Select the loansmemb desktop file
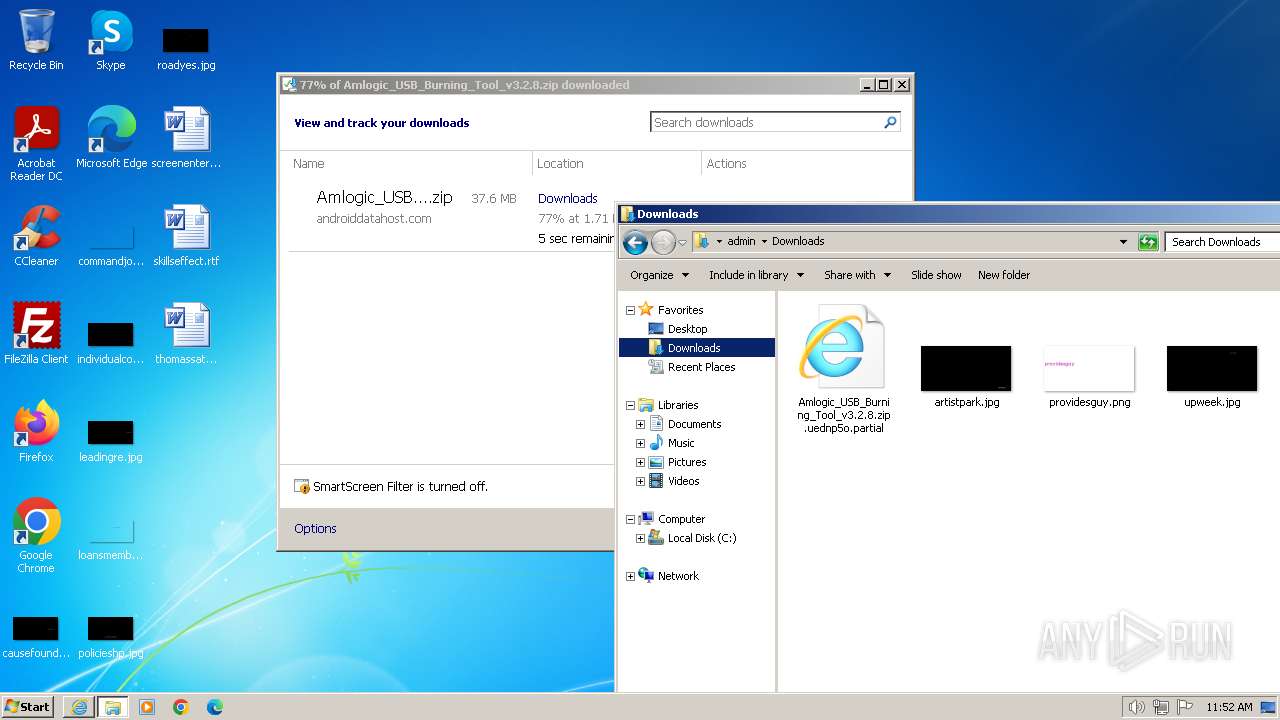This screenshot has width=1280, height=720. point(111,540)
